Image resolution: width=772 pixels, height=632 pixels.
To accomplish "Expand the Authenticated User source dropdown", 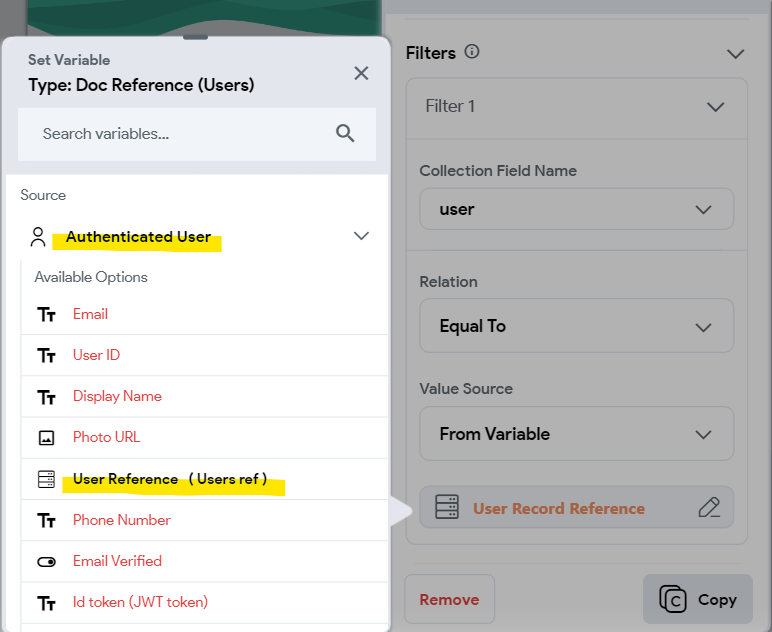I will pos(361,236).
